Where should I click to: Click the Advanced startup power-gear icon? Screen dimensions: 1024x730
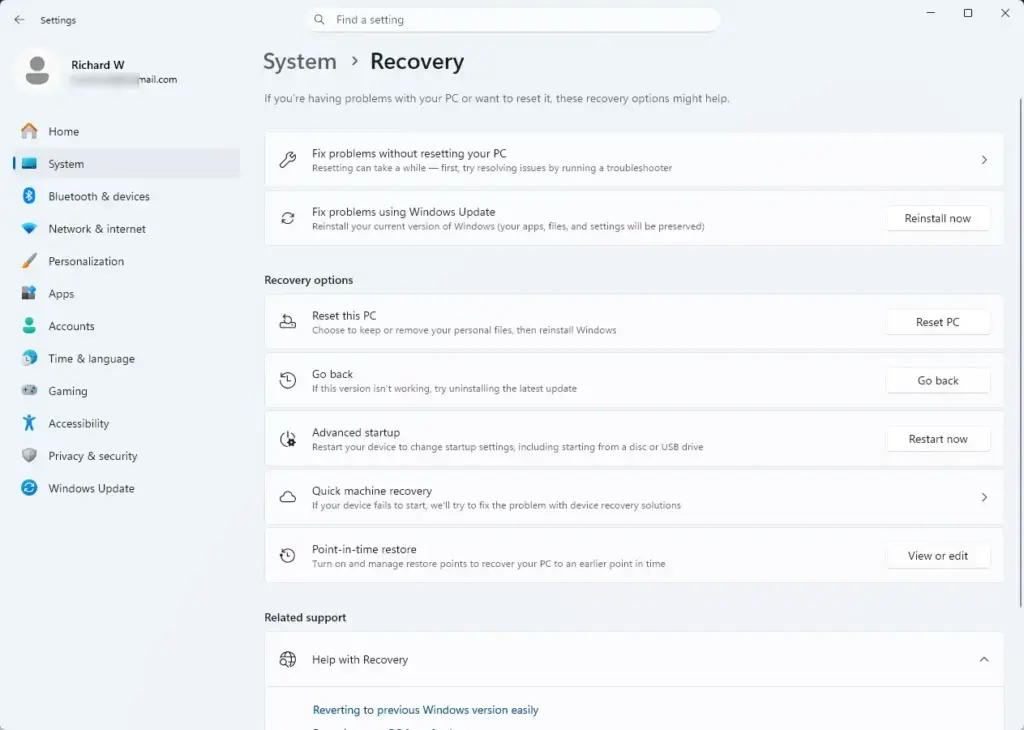tap(288, 439)
